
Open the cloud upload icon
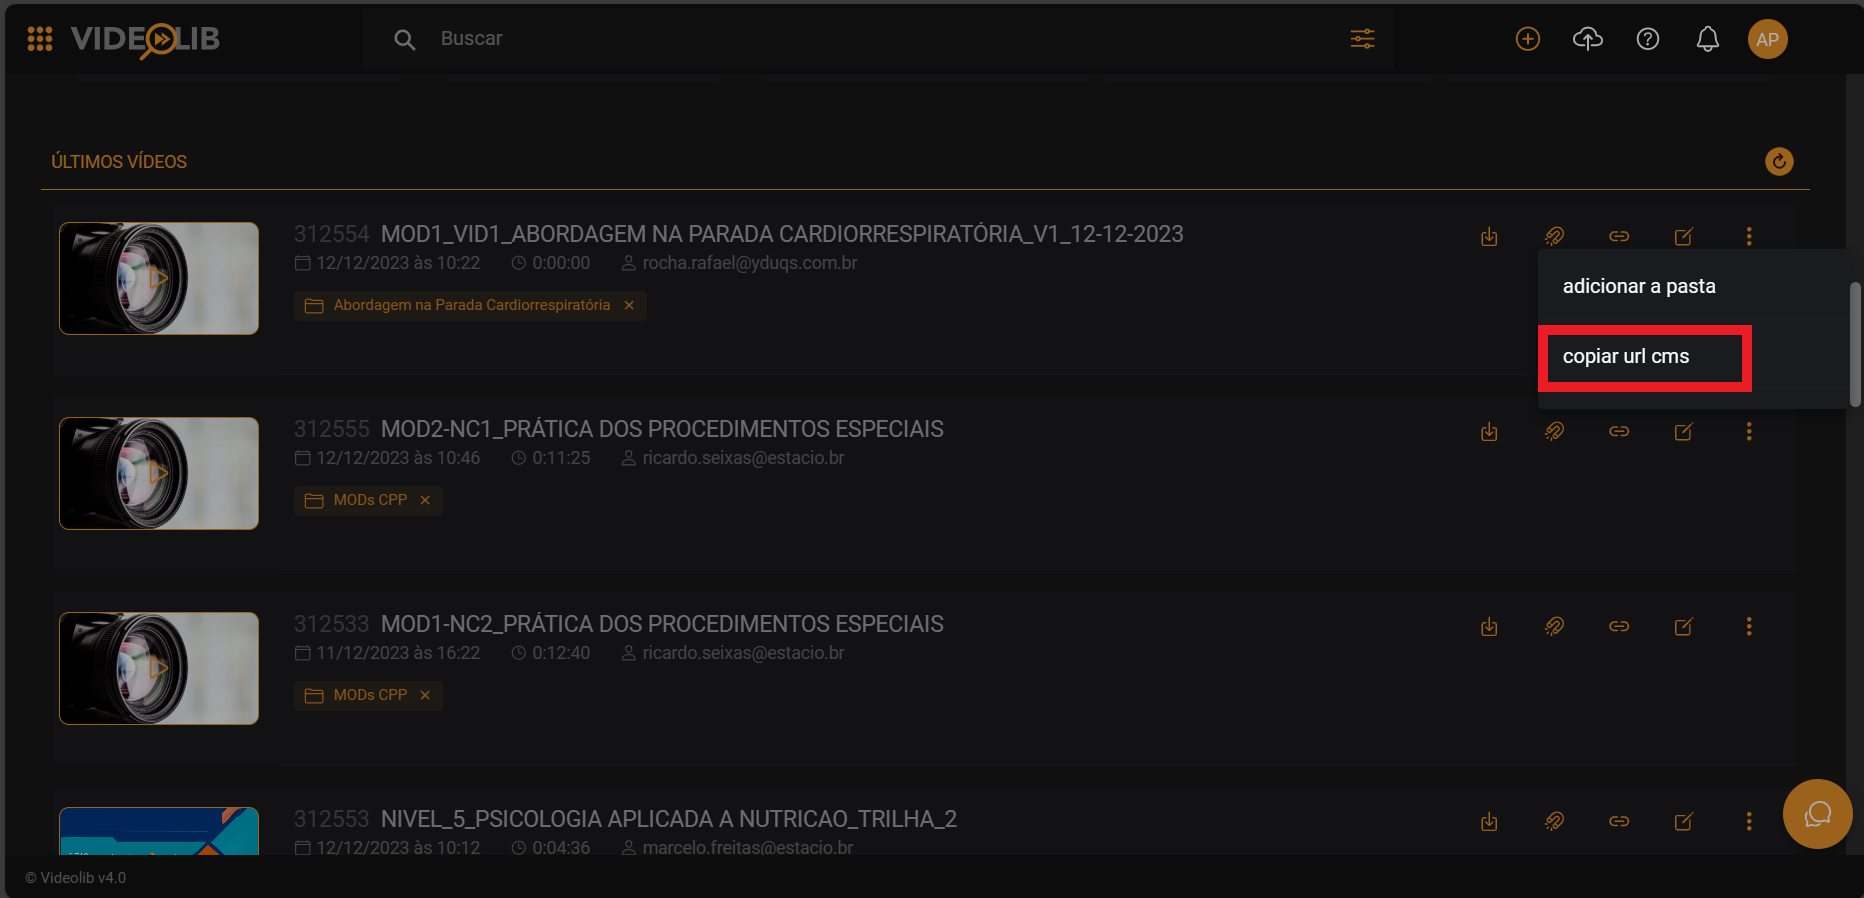(x=1587, y=39)
